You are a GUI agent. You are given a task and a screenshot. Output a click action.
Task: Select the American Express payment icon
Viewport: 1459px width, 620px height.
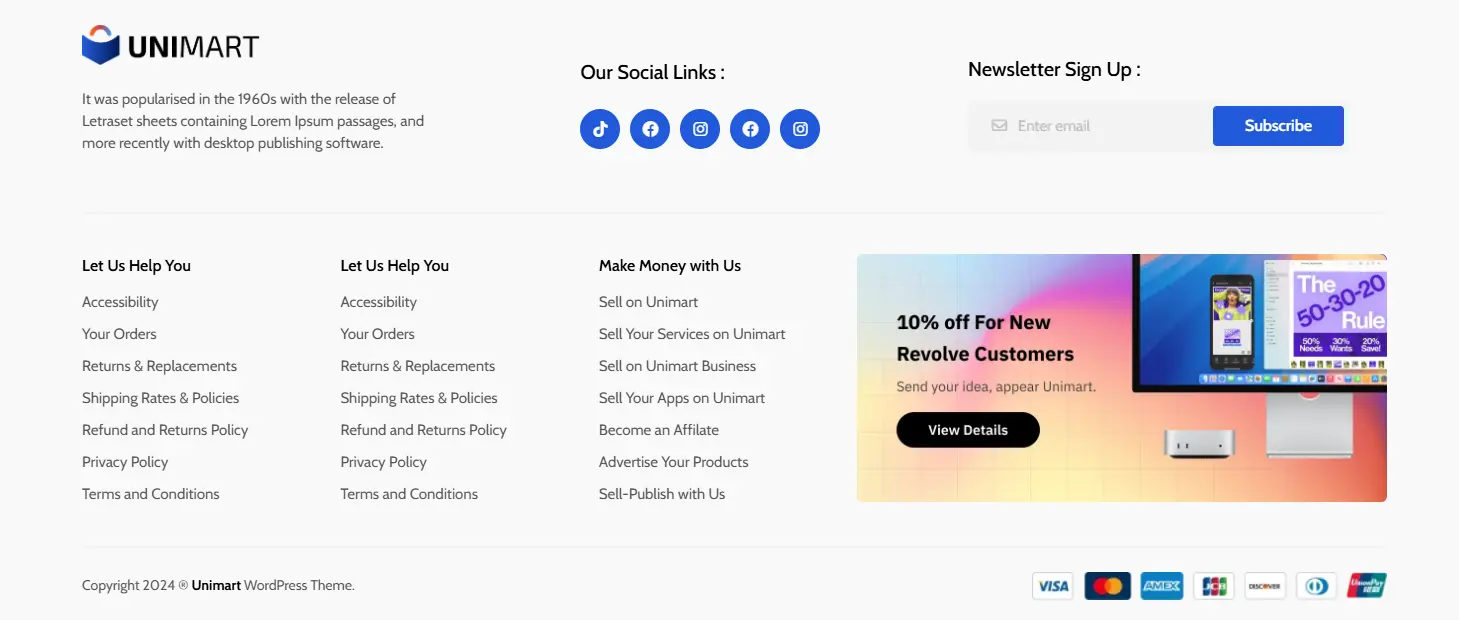coord(1161,585)
